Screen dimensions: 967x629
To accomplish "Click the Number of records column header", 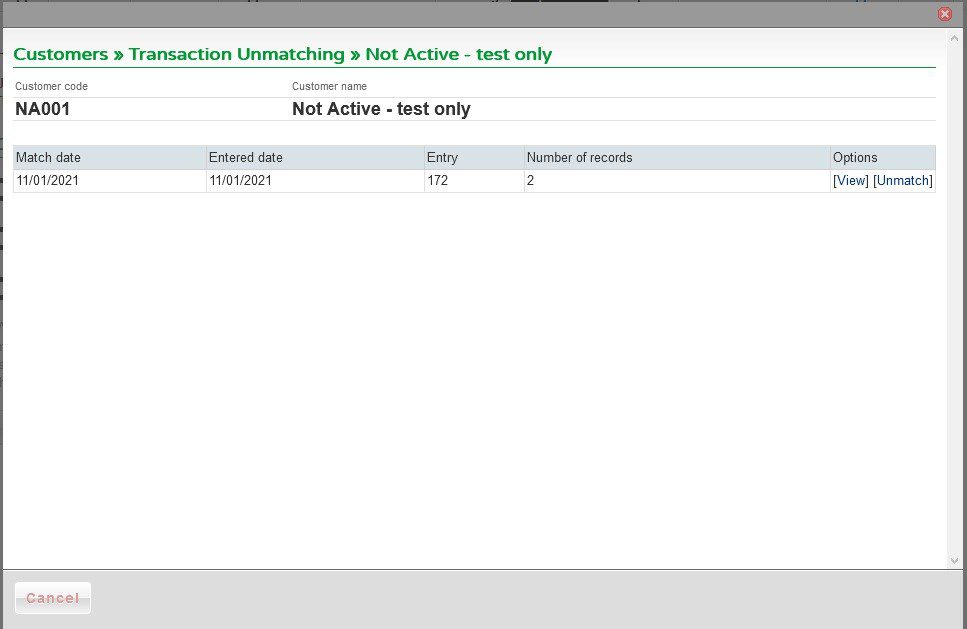I will (x=677, y=157).
